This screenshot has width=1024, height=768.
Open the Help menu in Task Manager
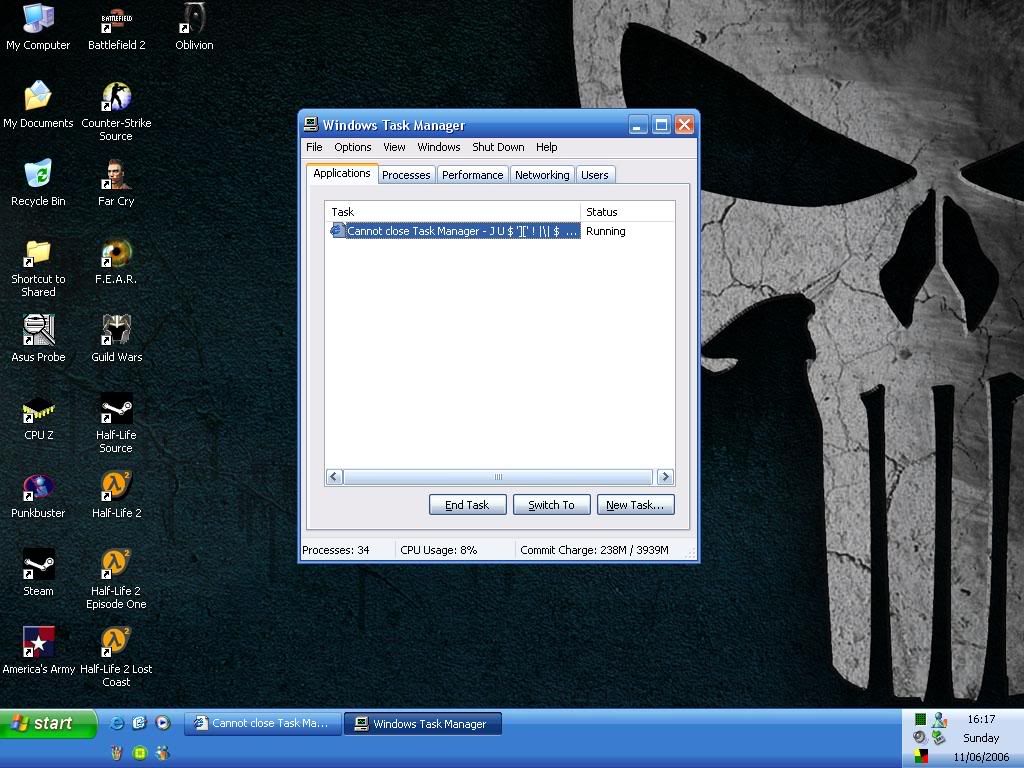pos(547,147)
